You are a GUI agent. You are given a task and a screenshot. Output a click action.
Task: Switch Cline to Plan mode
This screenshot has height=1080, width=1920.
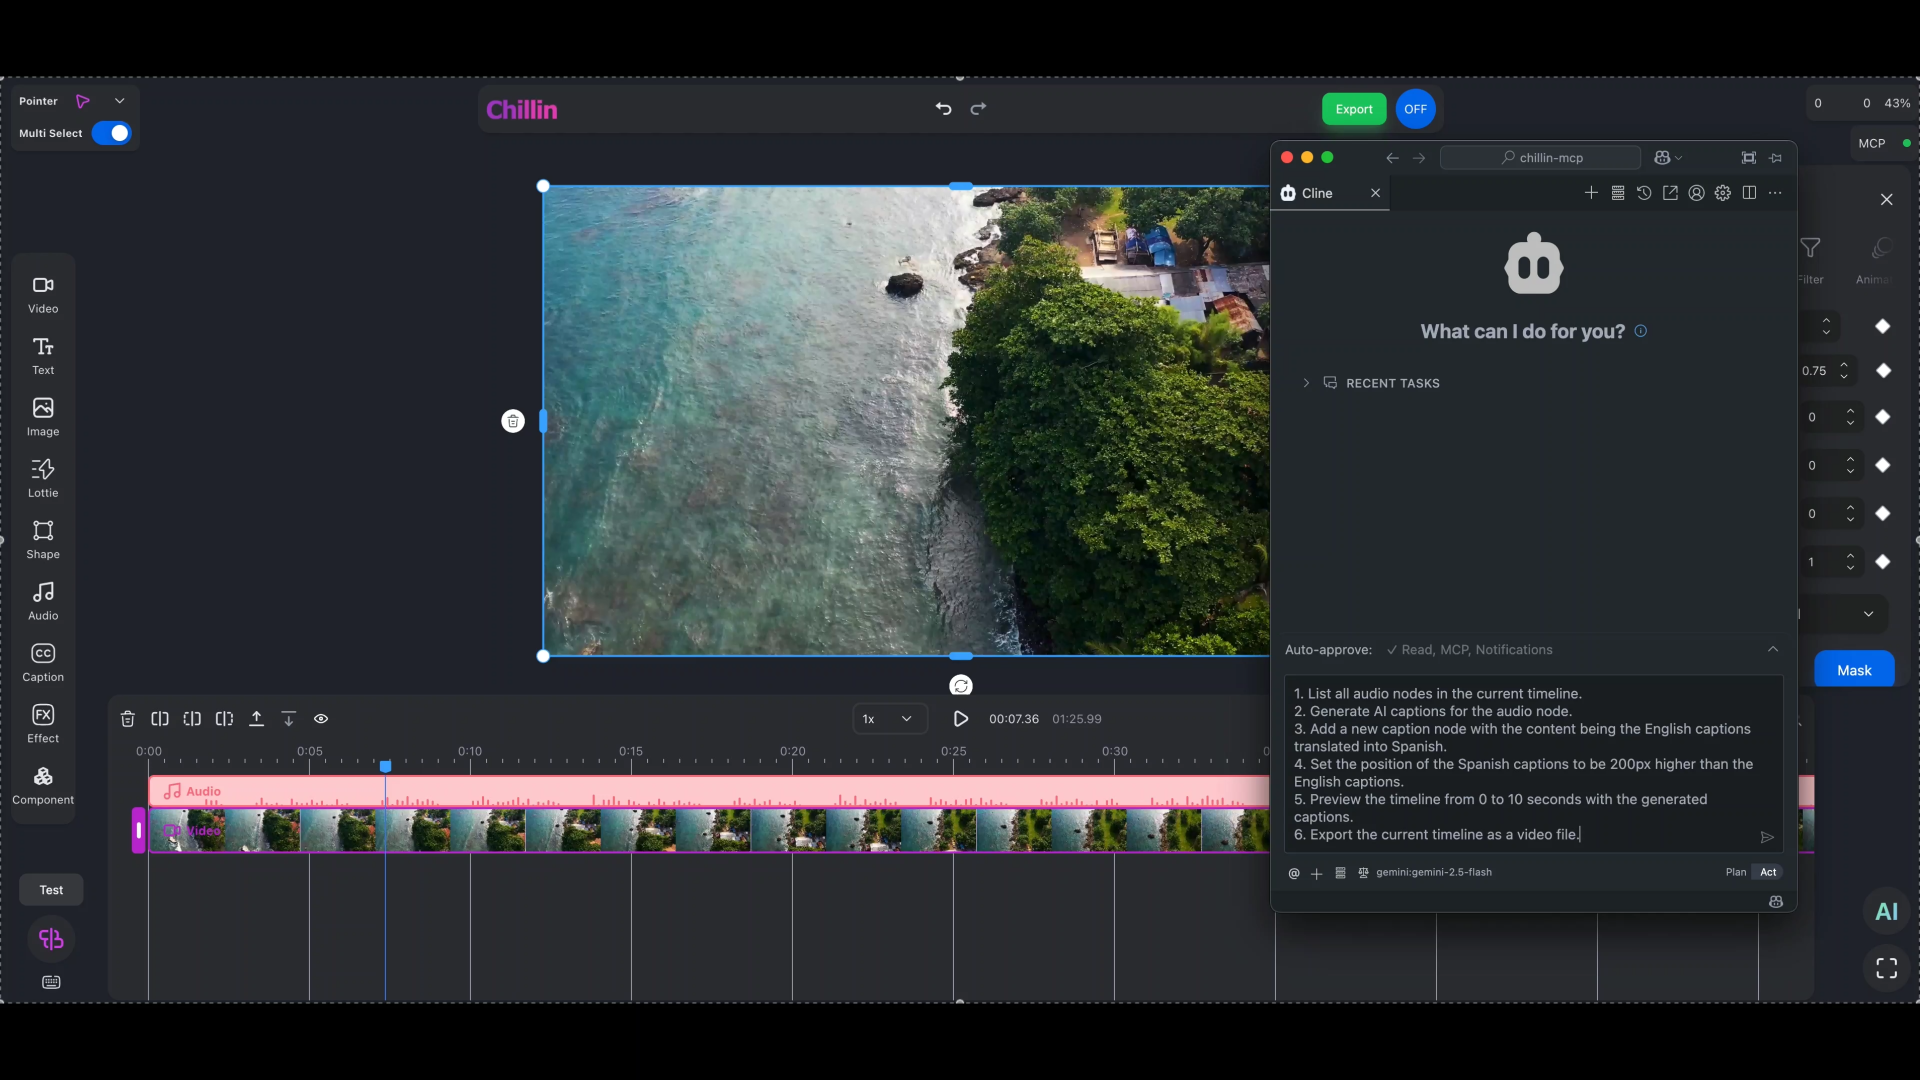point(1736,872)
